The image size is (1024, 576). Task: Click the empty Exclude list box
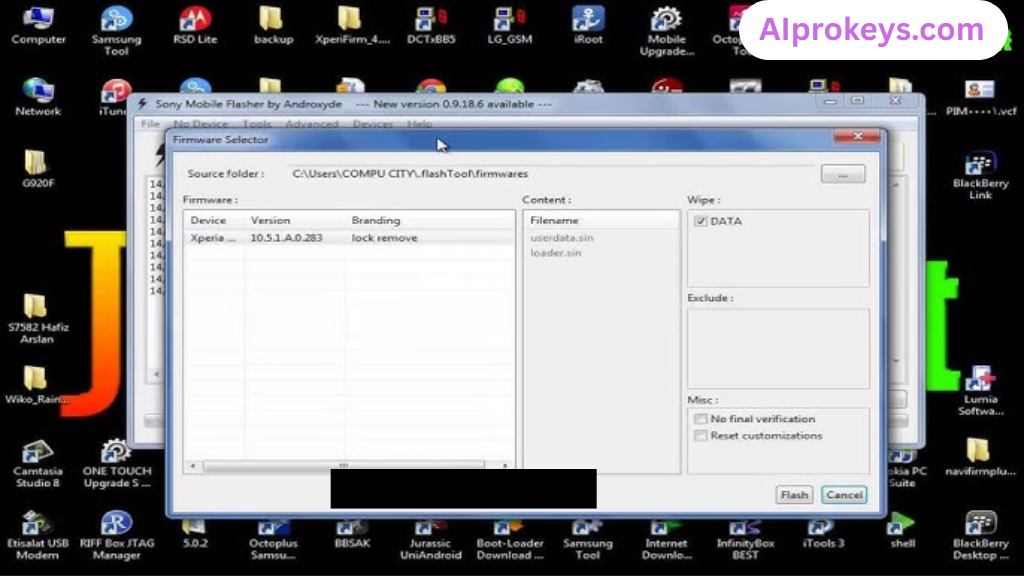point(778,349)
